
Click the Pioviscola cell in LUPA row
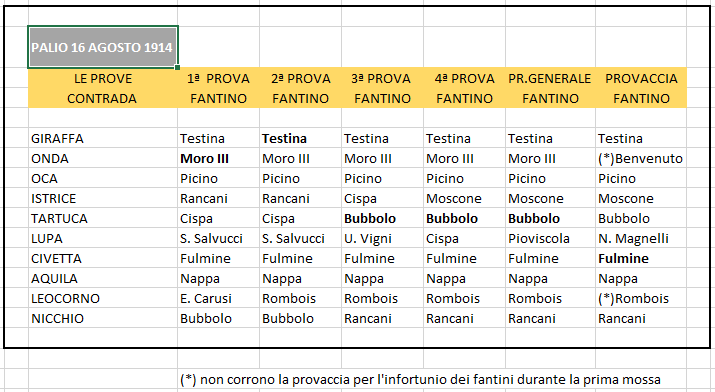pos(550,238)
